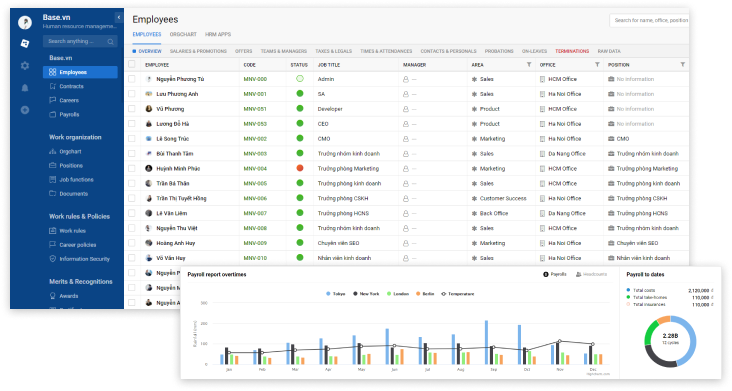Viewport: 732px width, 391px height.
Task: Switch payroll report to Headcounts
Action: 591,274
